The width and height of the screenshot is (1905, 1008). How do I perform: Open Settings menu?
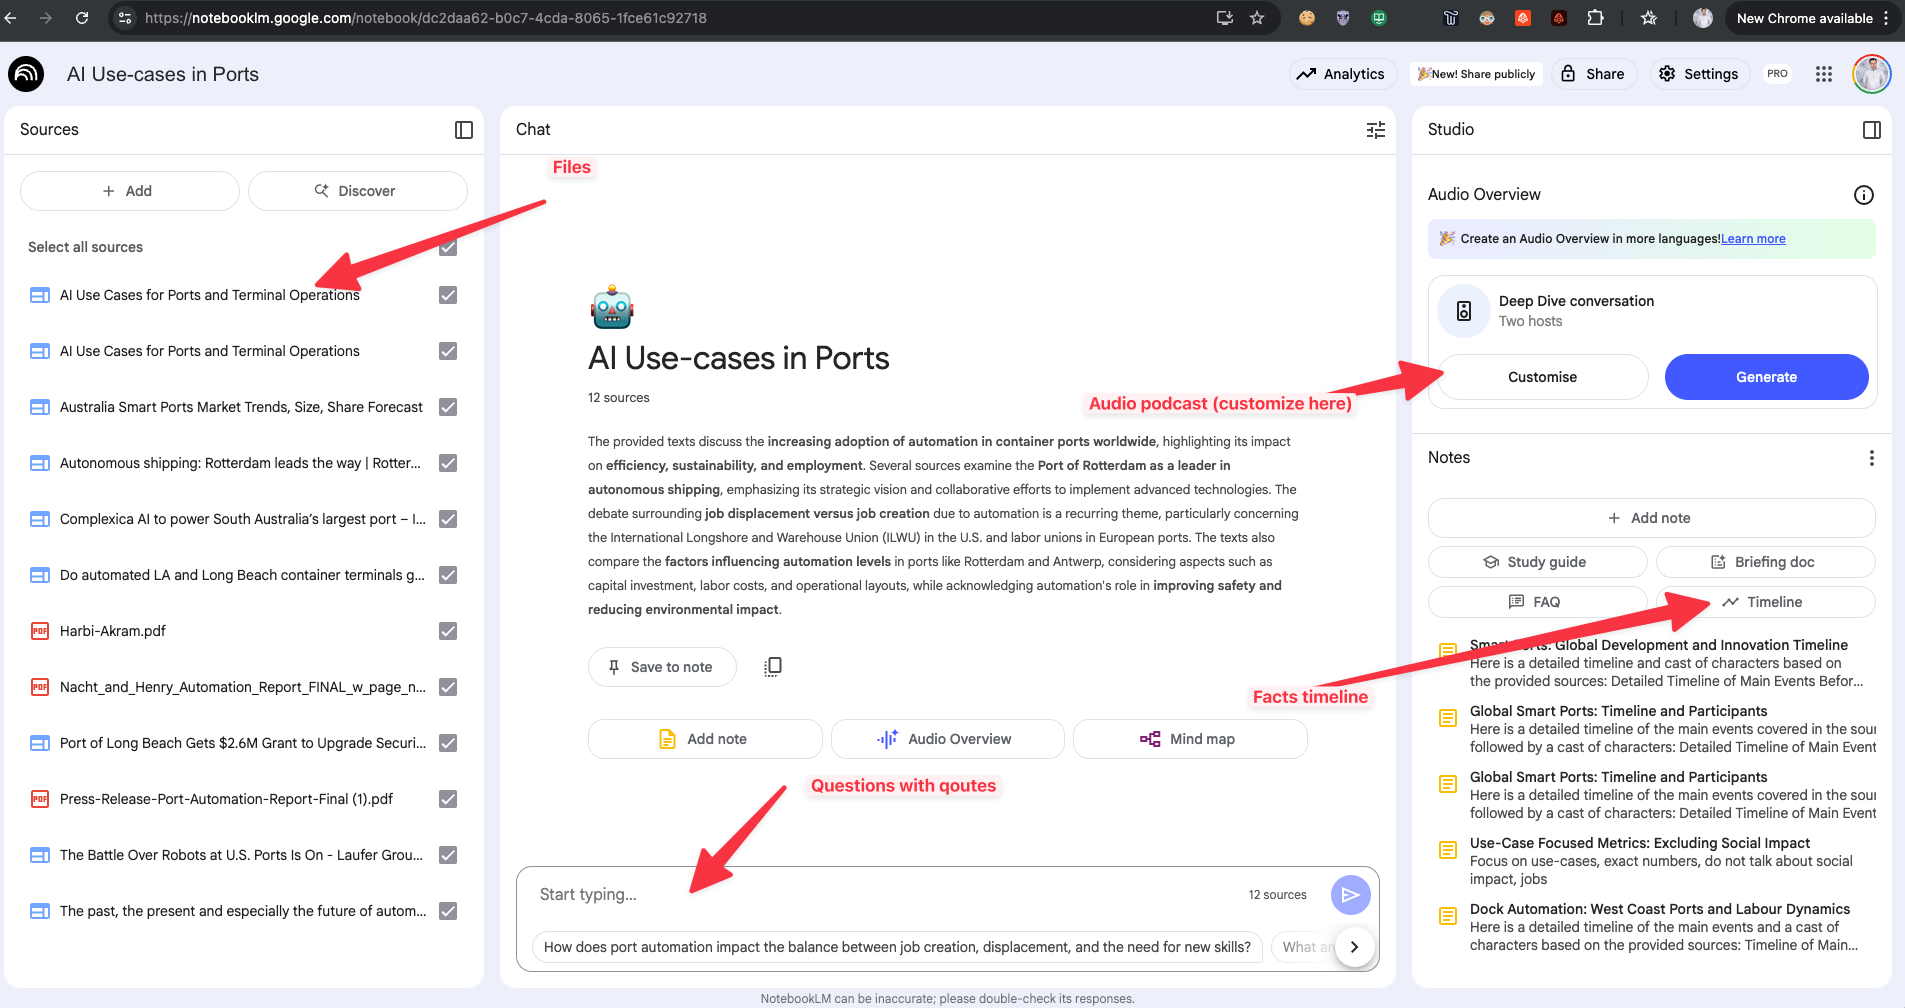(x=1699, y=74)
